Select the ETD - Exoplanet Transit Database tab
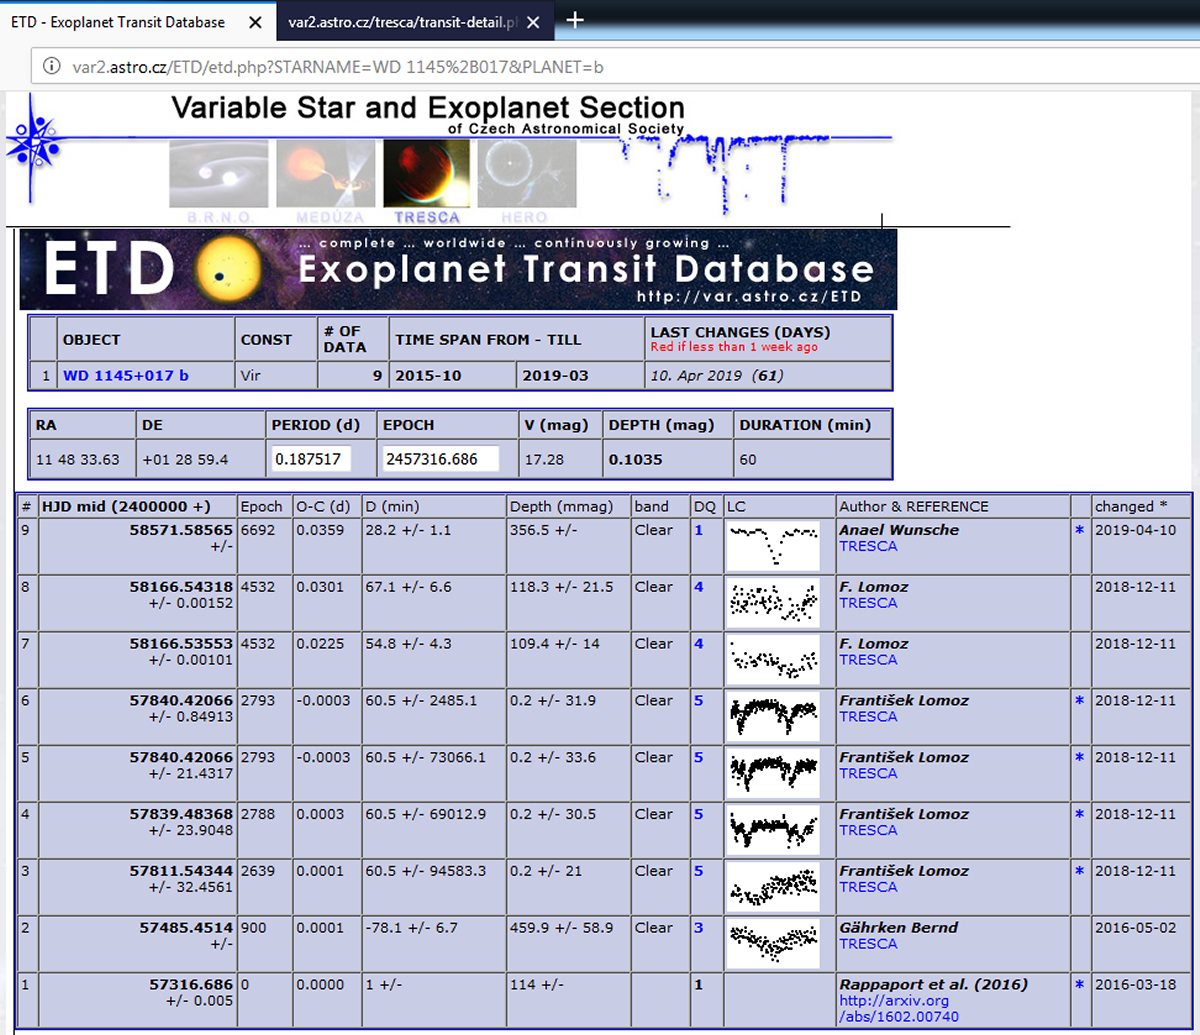The width and height of the screenshot is (1200, 1035). click(120, 21)
